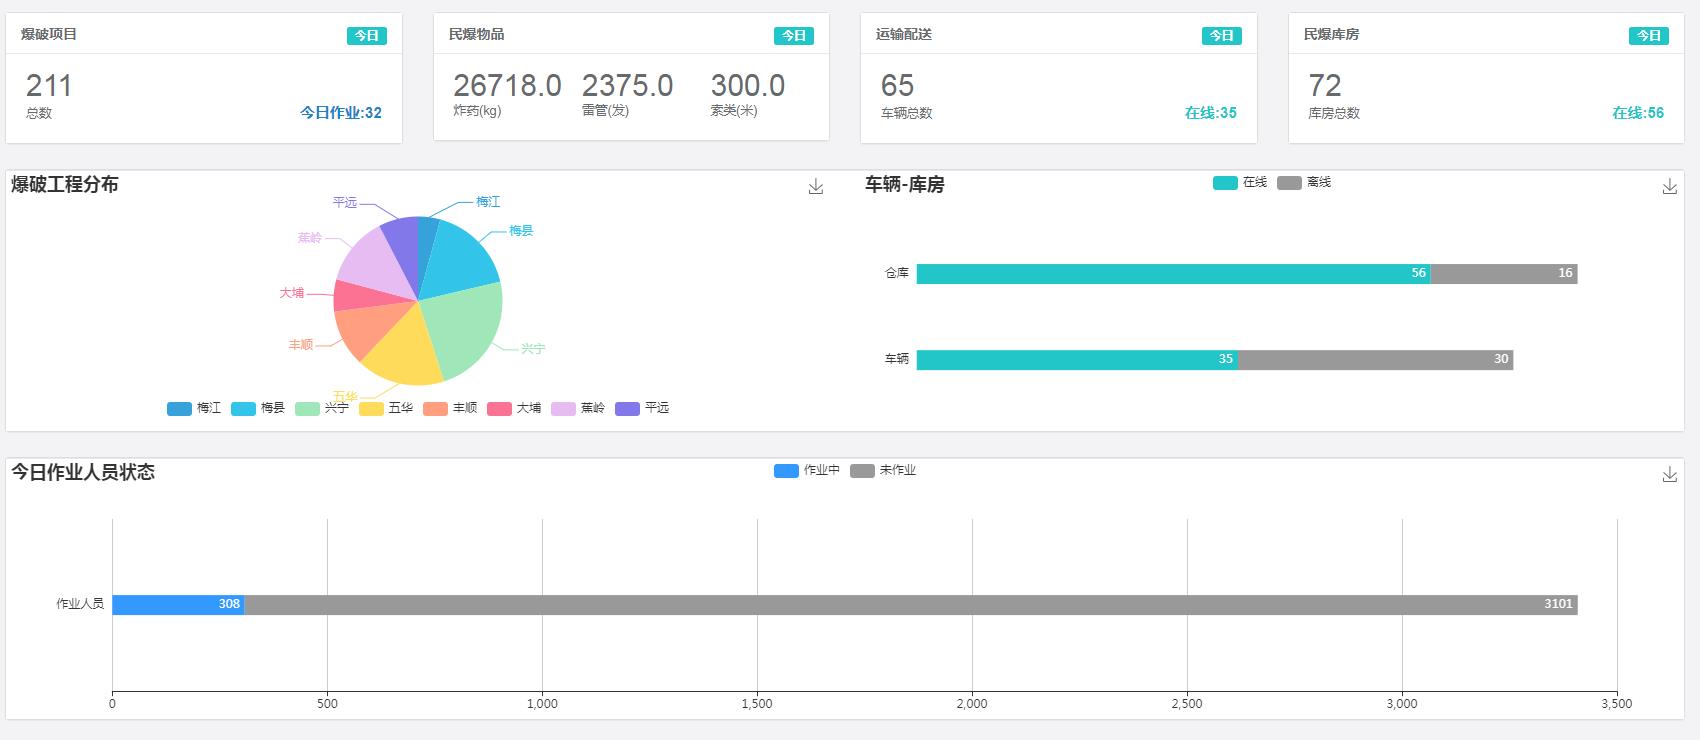
Task: Toggle the 在线 legend in 车辆-库房 chart
Action: (1240, 182)
